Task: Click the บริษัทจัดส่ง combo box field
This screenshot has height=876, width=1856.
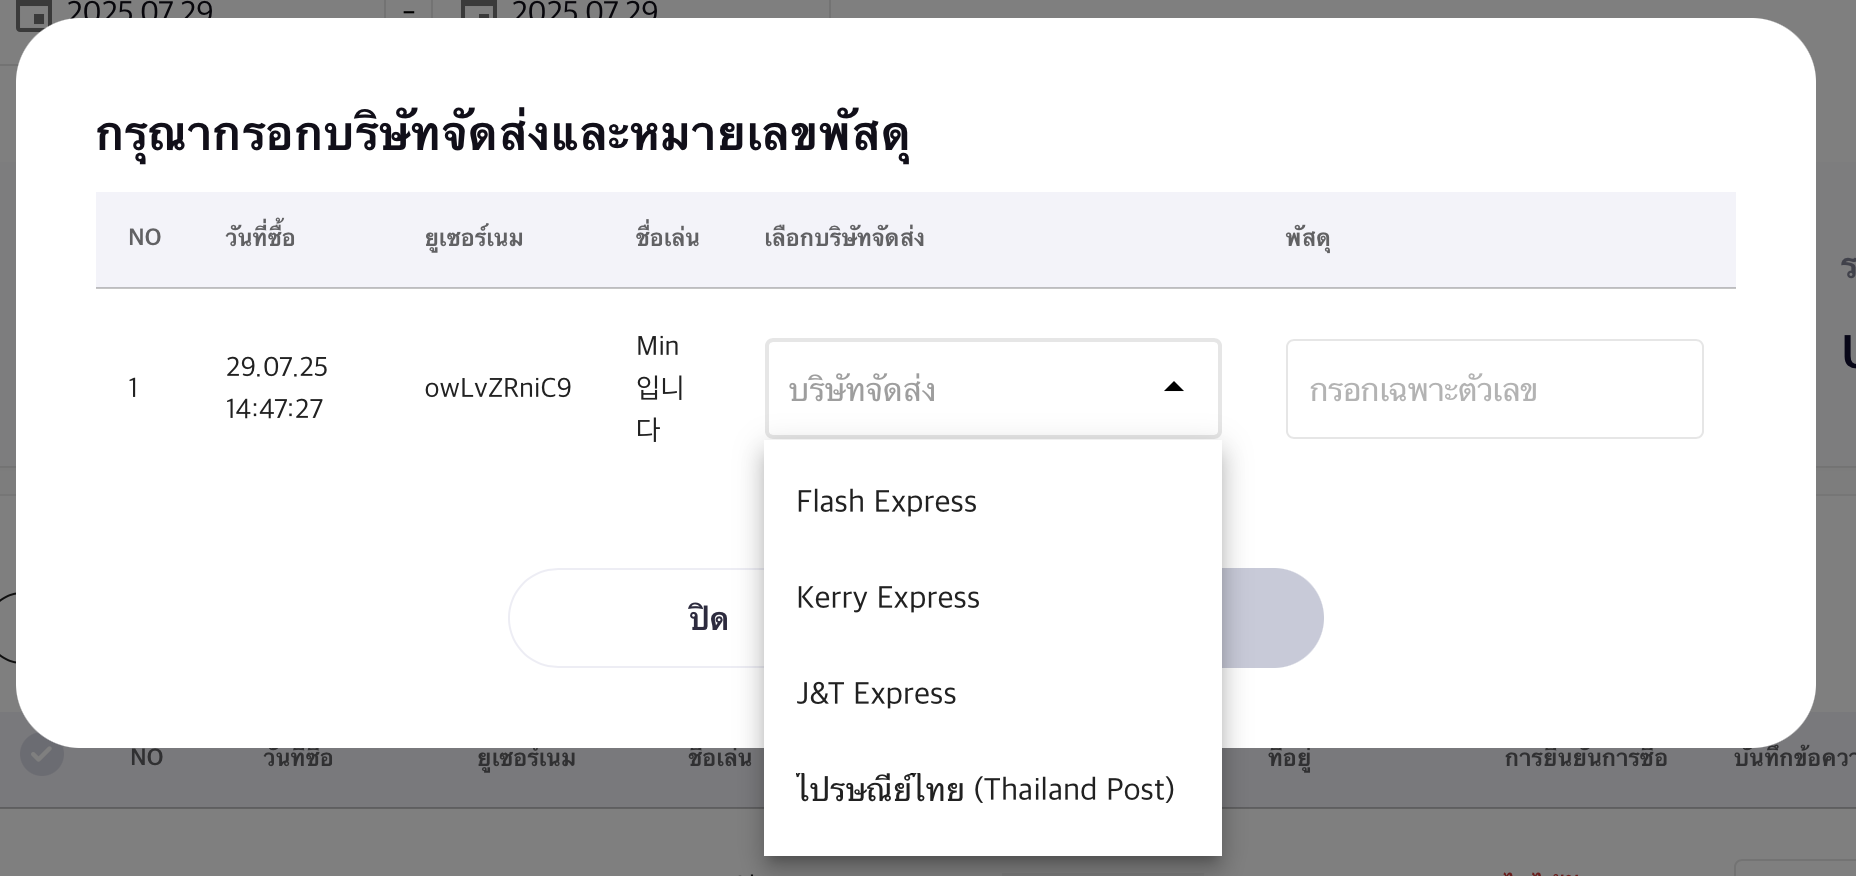Action: 960,389
